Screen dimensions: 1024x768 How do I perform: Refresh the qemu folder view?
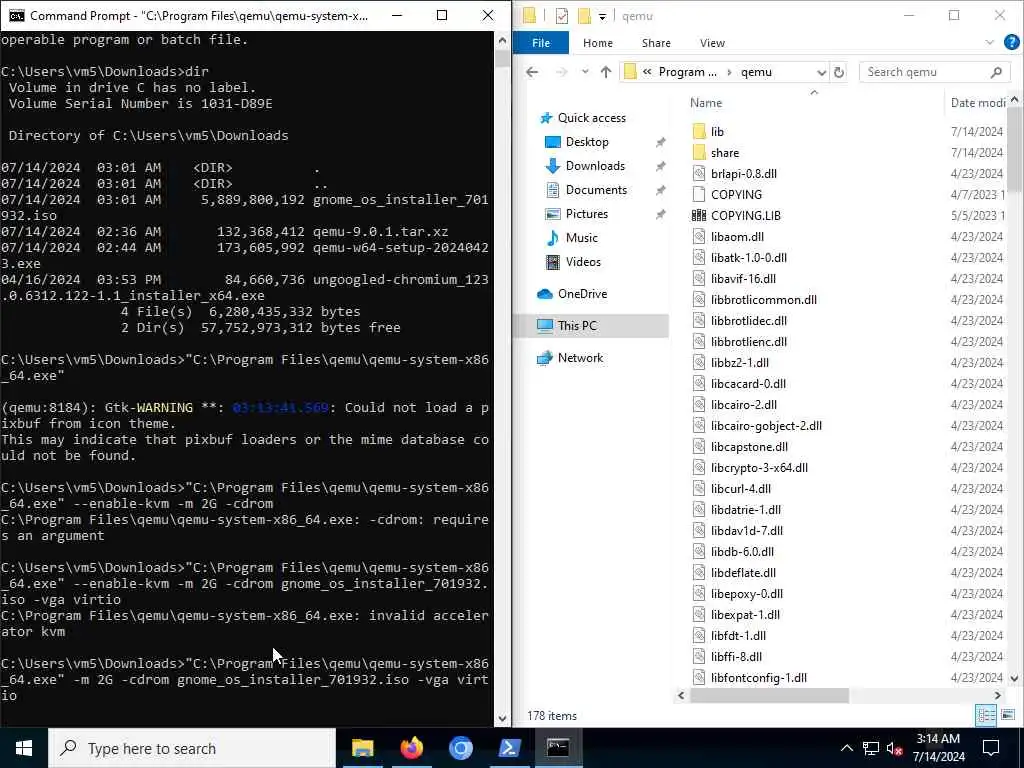pos(839,72)
